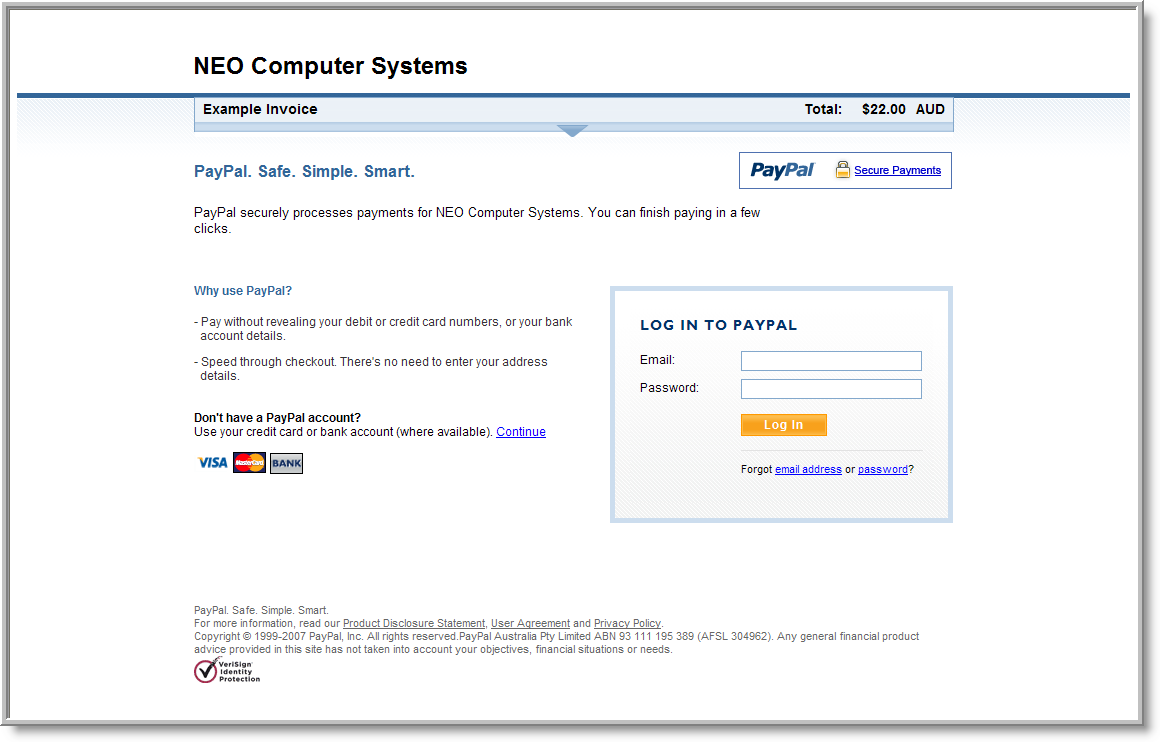
Task: Focus the Password input field
Action: pyautogui.click(x=830, y=389)
